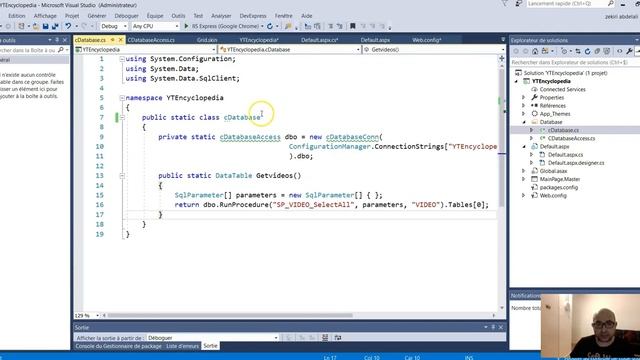Click Sync with Active Document icon
Image resolution: width=640 pixels, height=360 pixels.
click(578, 51)
